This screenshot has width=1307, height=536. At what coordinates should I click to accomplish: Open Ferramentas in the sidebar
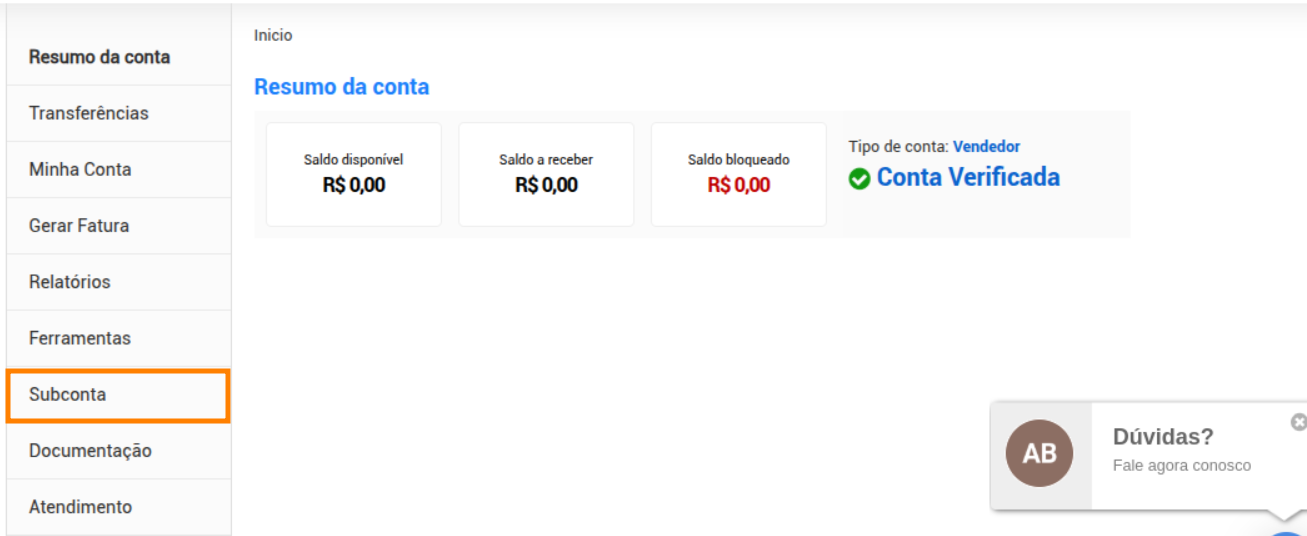point(118,338)
